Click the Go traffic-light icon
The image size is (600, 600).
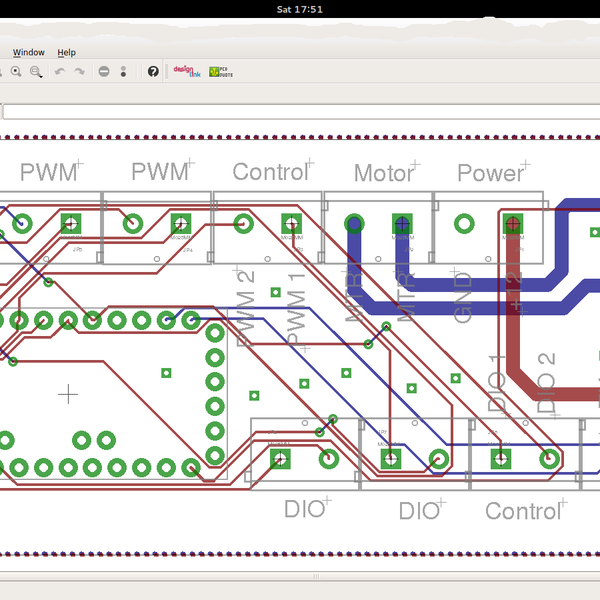(123, 72)
